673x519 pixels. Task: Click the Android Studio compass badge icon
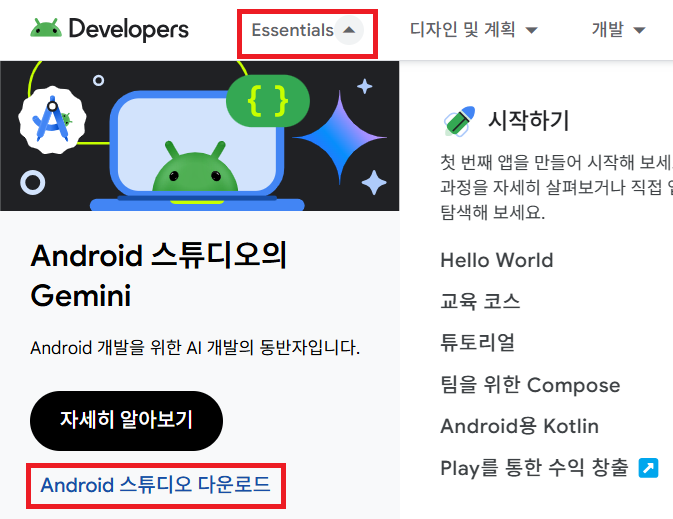52,120
